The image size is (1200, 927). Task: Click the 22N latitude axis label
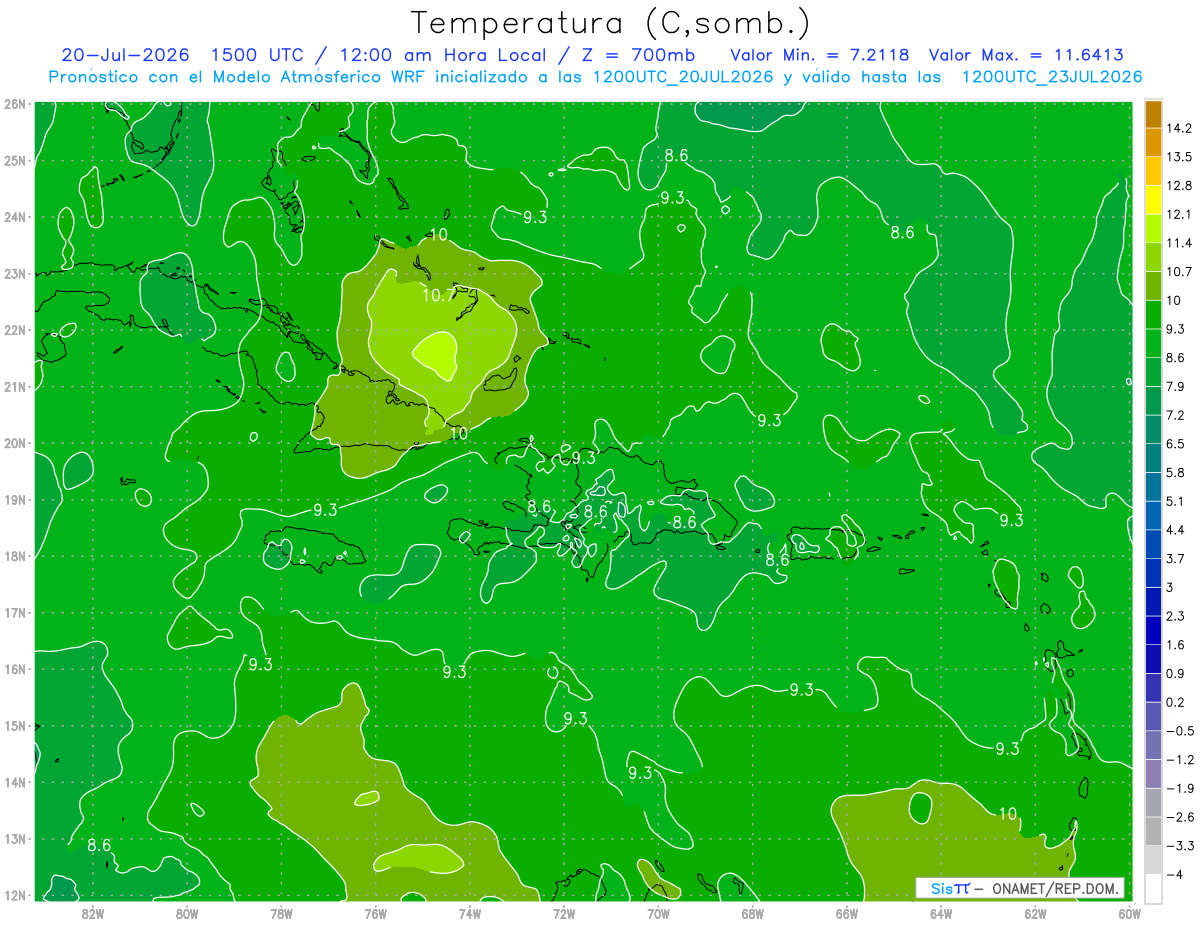coord(14,330)
